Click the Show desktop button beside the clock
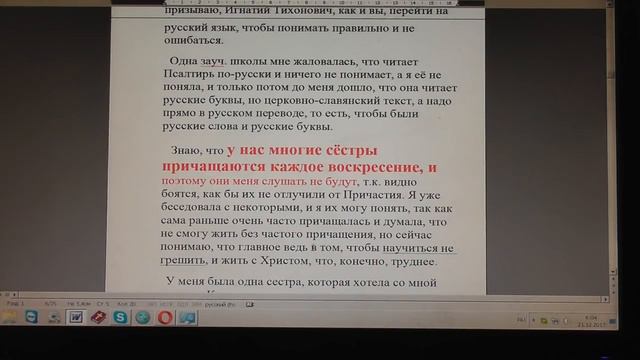Screen dimensions: 640x360 click(612, 322)
